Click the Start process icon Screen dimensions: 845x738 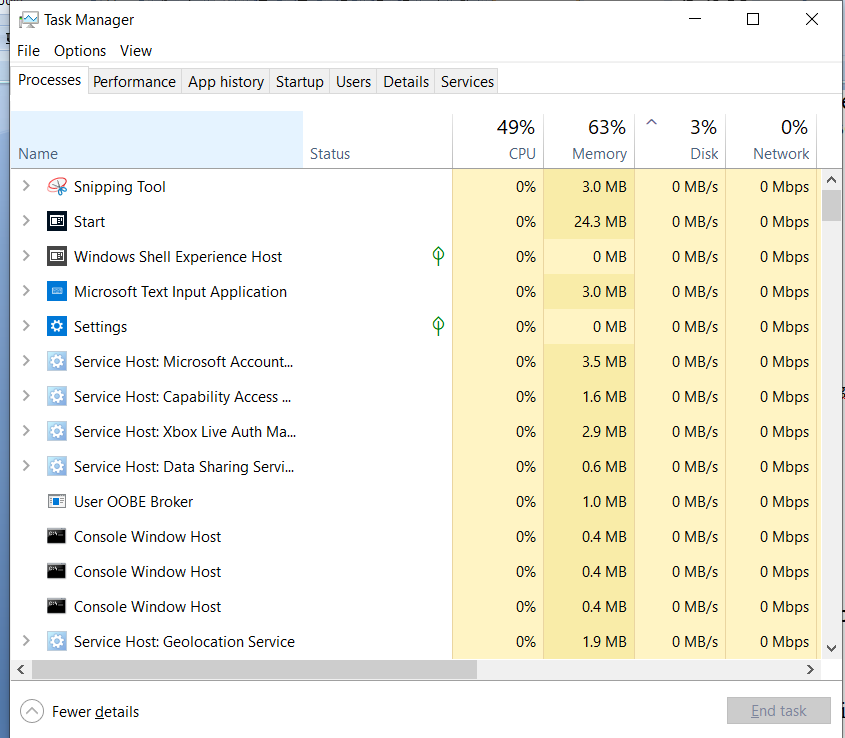(57, 221)
